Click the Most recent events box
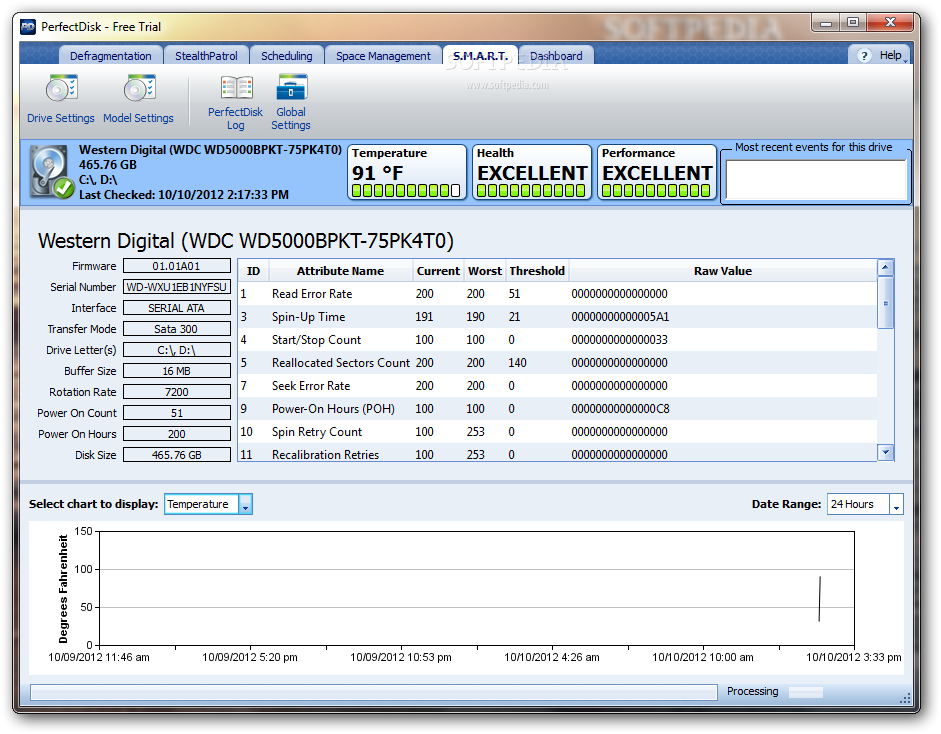The height and width of the screenshot is (734, 941). click(x=815, y=180)
